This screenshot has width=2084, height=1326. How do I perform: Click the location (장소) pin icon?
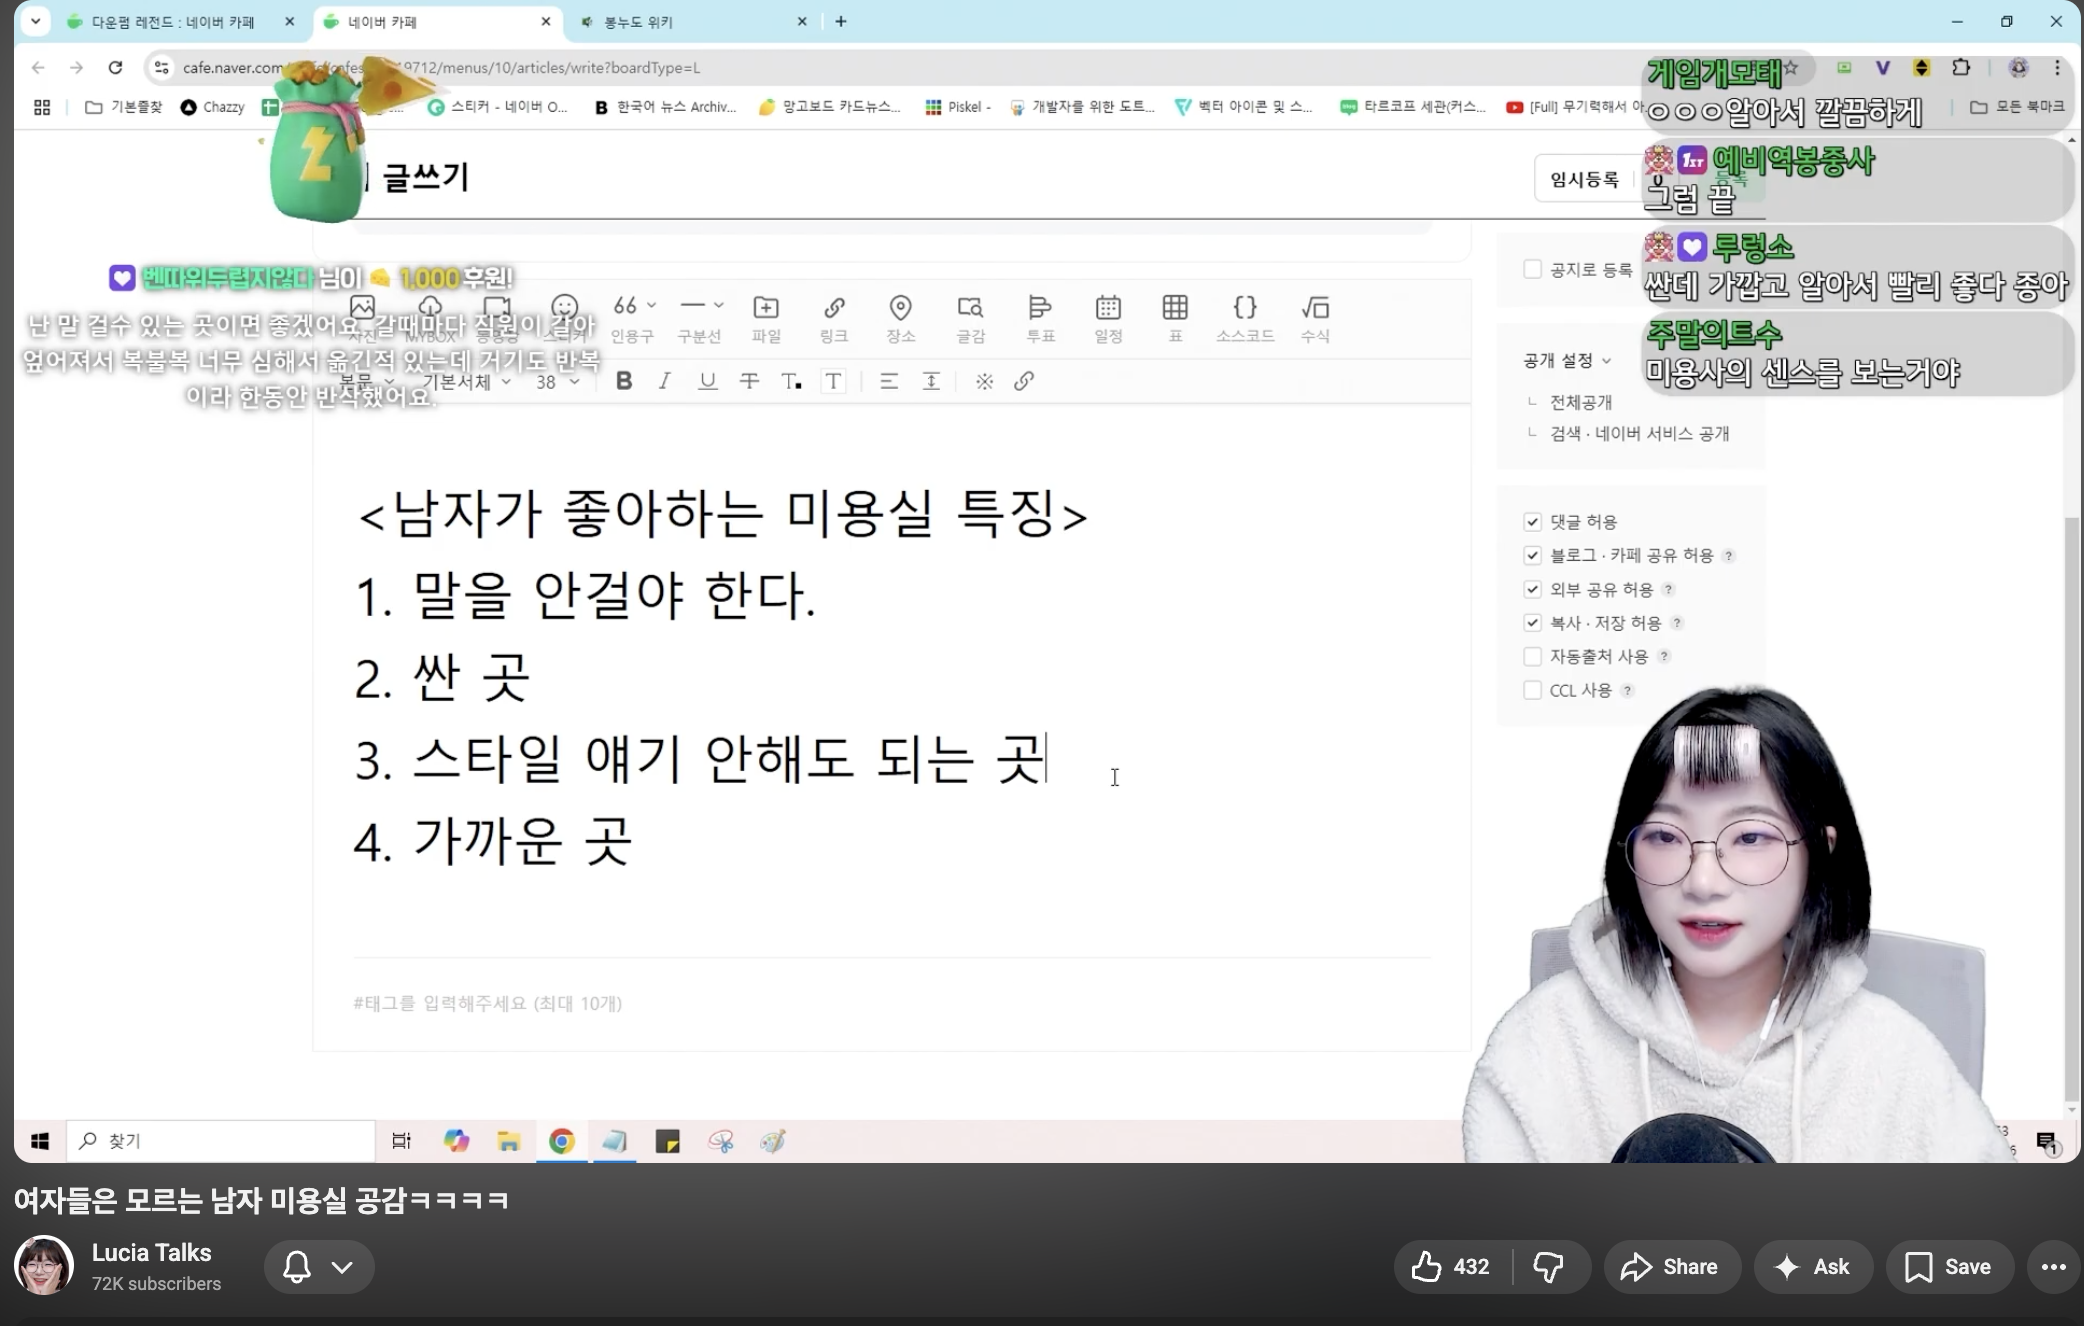900,308
